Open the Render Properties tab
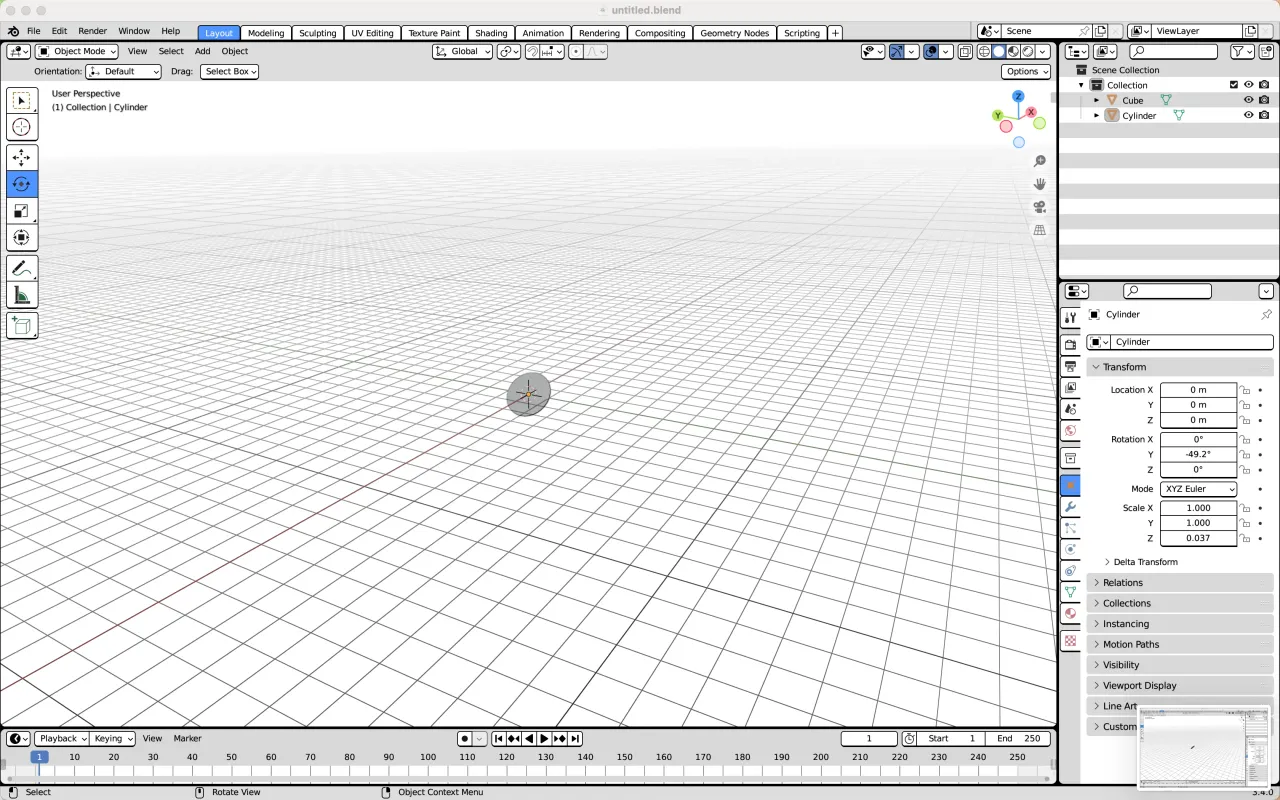The height and width of the screenshot is (800, 1280). point(1070,343)
